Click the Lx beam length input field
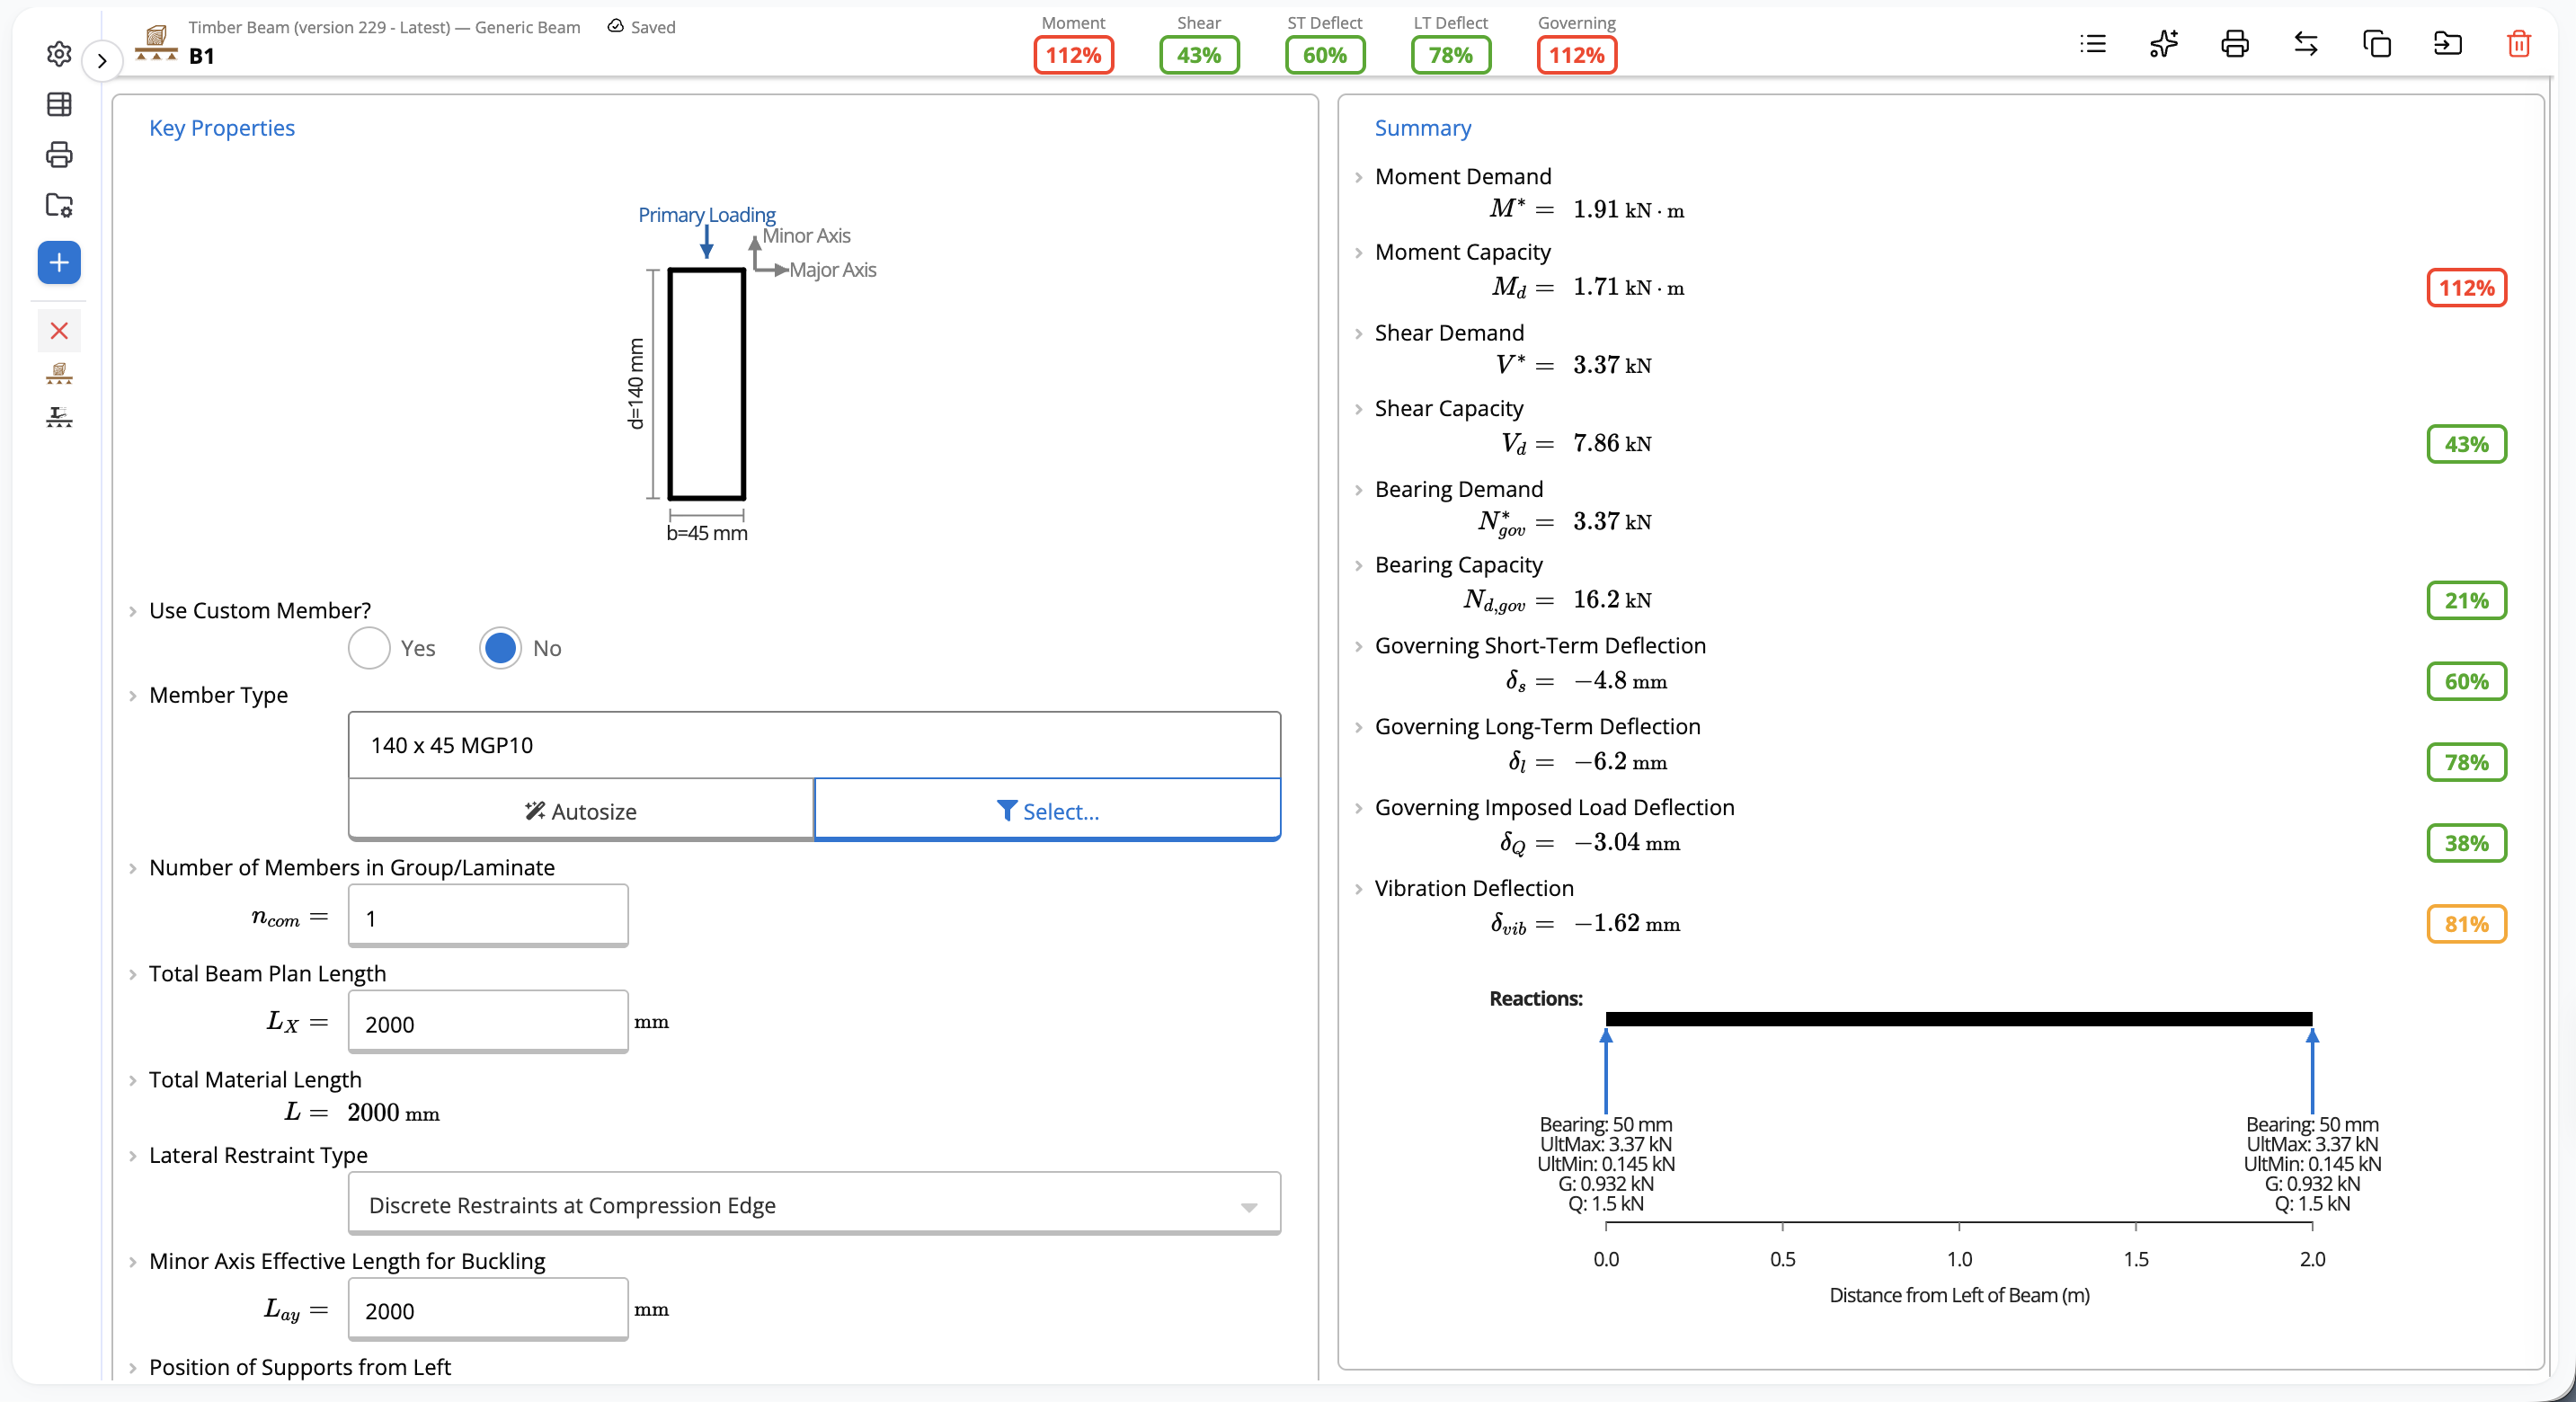The height and width of the screenshot is (1402, 2576). (x=488, y=1022)
